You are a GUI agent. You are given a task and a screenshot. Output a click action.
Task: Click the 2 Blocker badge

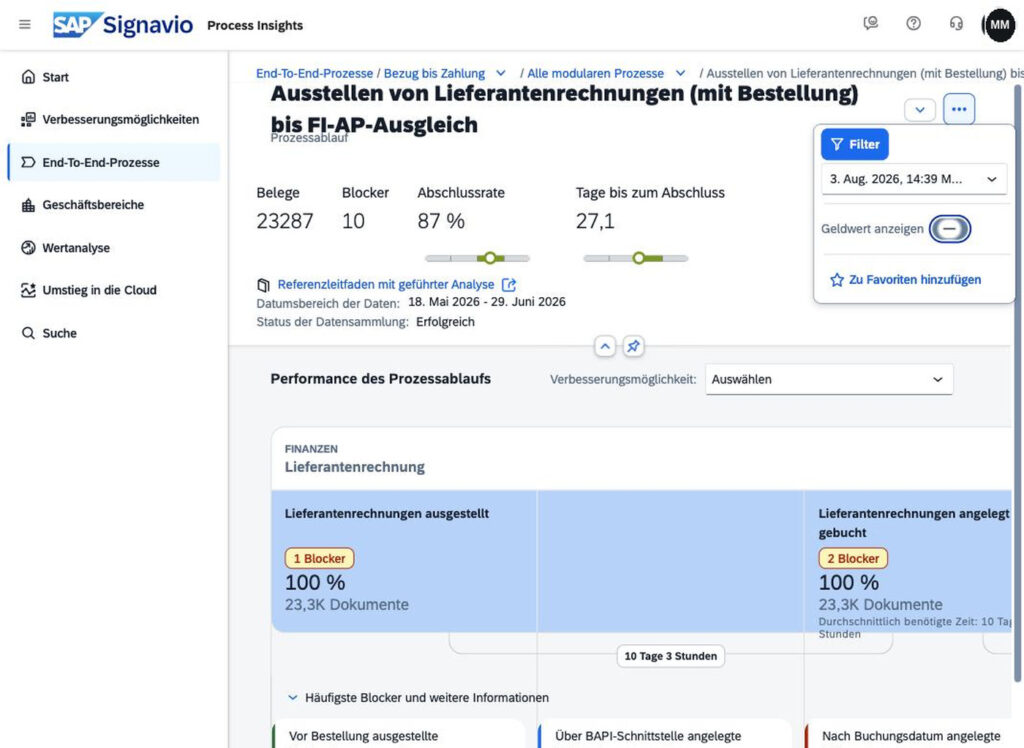(x=853, y=559)
